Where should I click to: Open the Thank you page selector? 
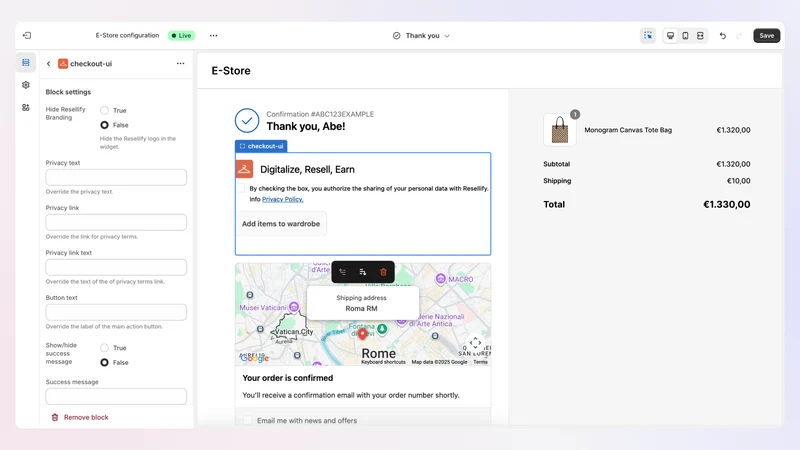tap(421, 36)
